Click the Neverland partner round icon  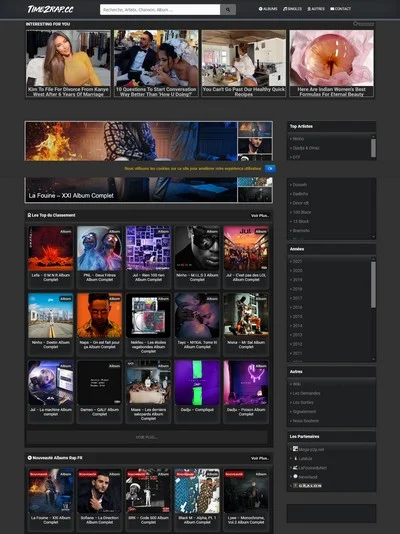click(x=295, y=476)
